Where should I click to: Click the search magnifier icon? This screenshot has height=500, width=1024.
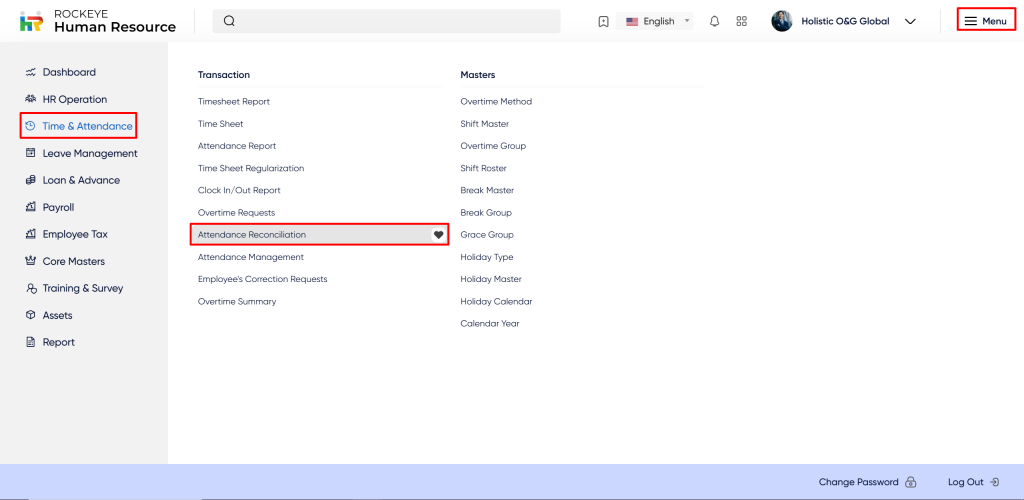click(x=229, y=21)
